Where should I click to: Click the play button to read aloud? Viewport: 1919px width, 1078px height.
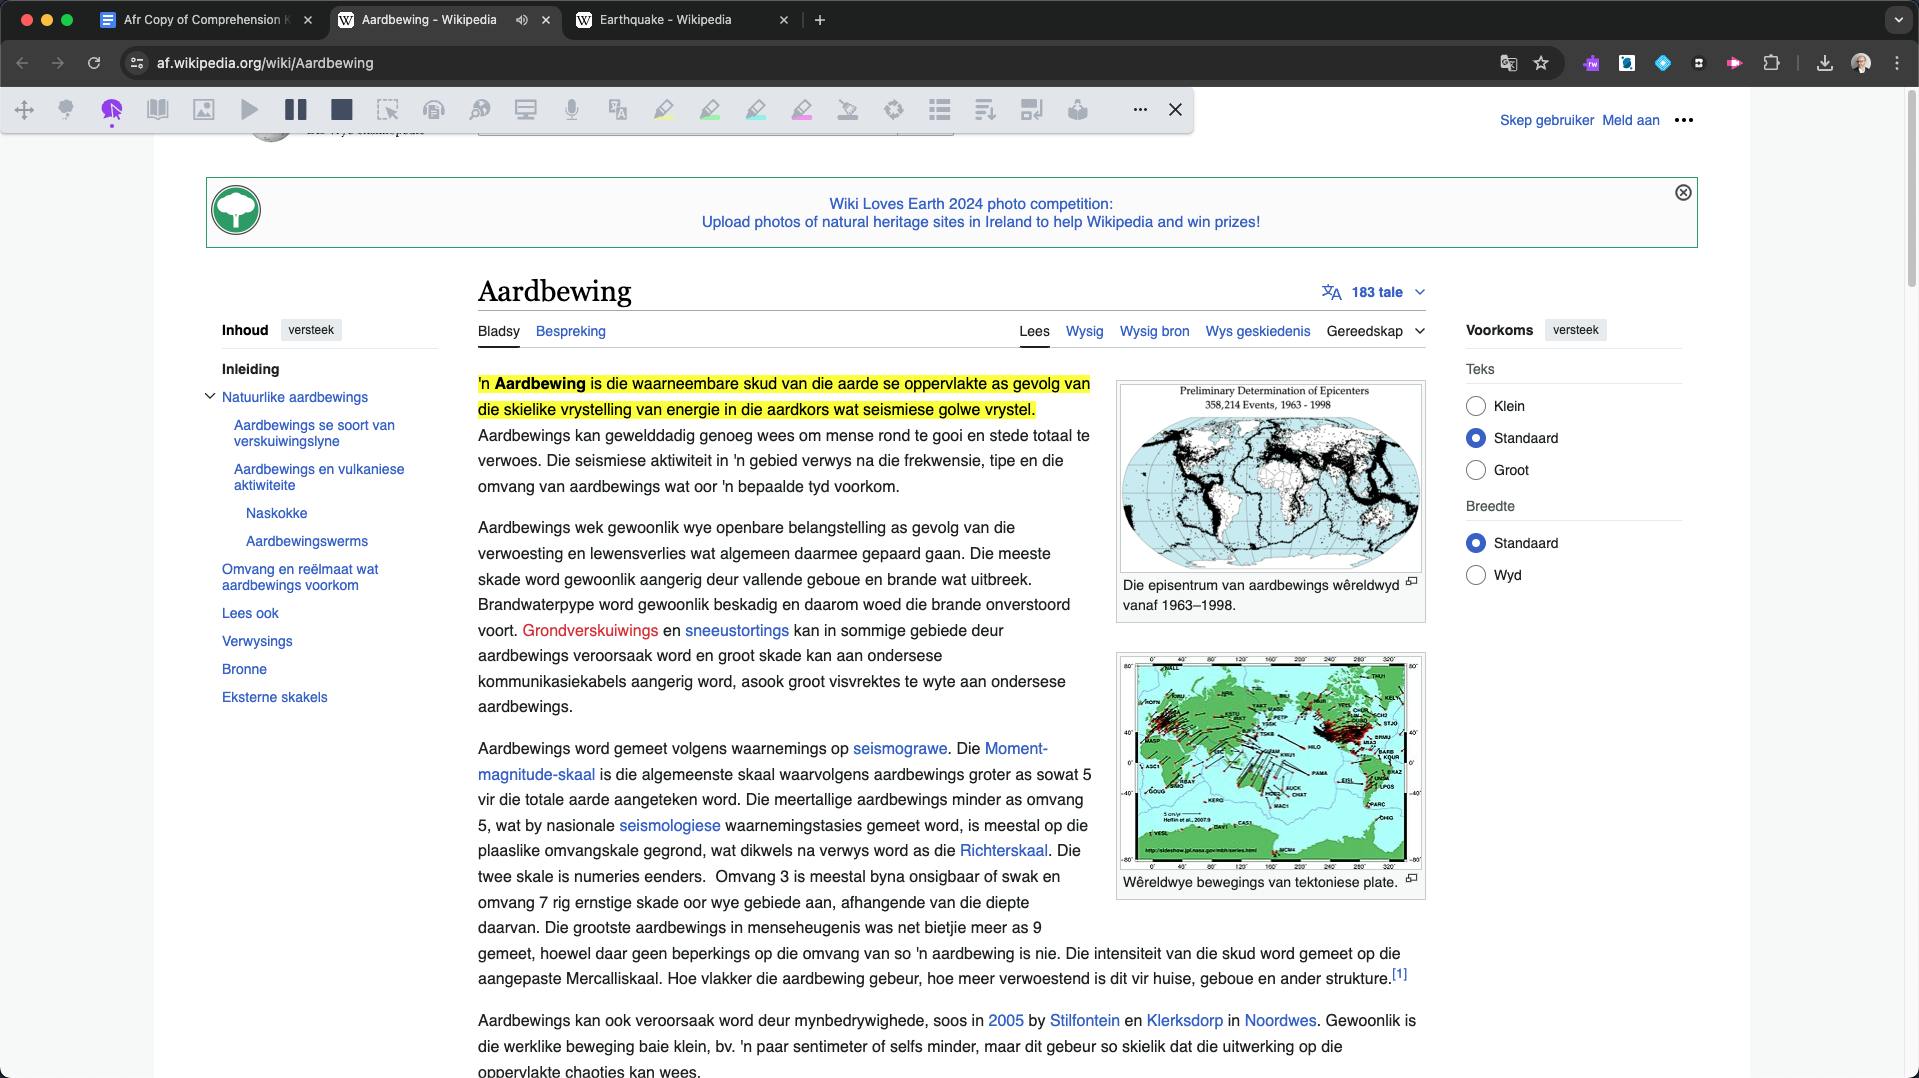pos(250,110)
